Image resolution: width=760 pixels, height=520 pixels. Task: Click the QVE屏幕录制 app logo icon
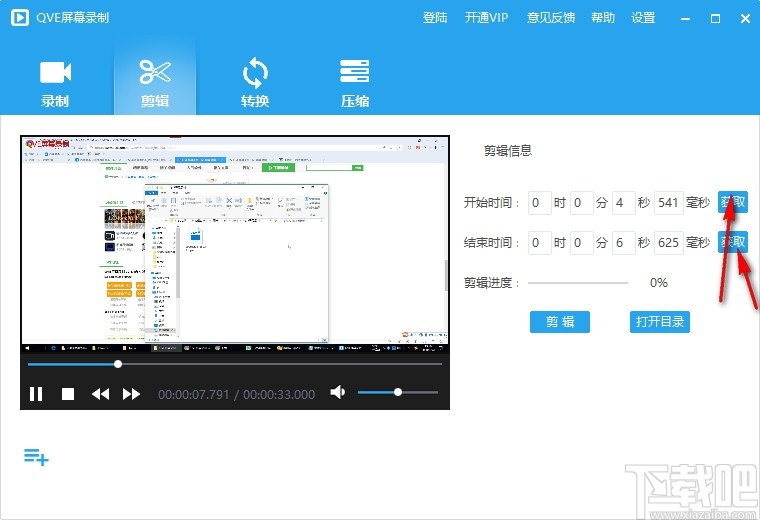pos(20,18)
